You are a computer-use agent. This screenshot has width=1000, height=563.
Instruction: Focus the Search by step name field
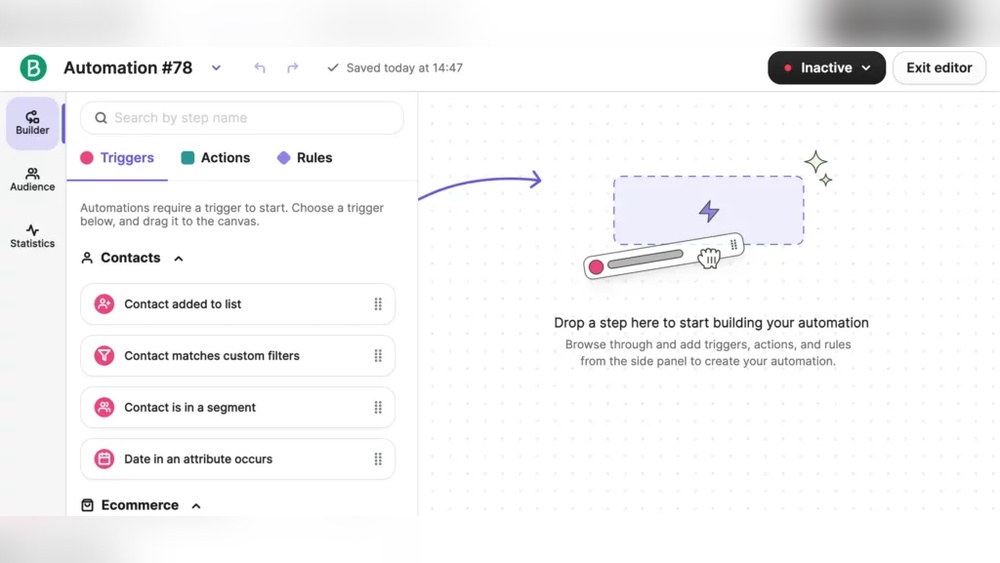[242, 118]
